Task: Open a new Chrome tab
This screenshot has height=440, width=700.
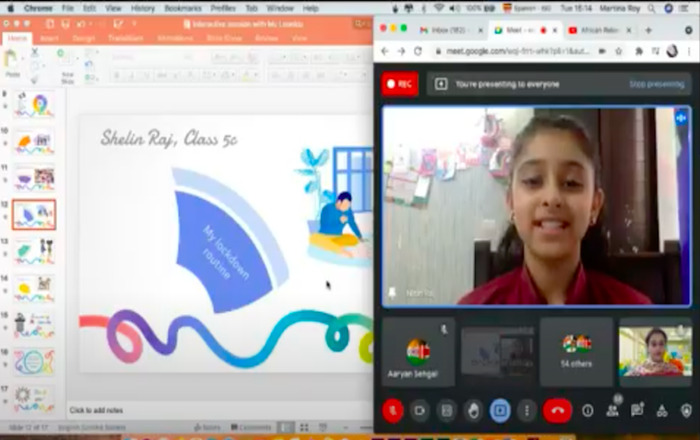Action: (x=649, y=30)
